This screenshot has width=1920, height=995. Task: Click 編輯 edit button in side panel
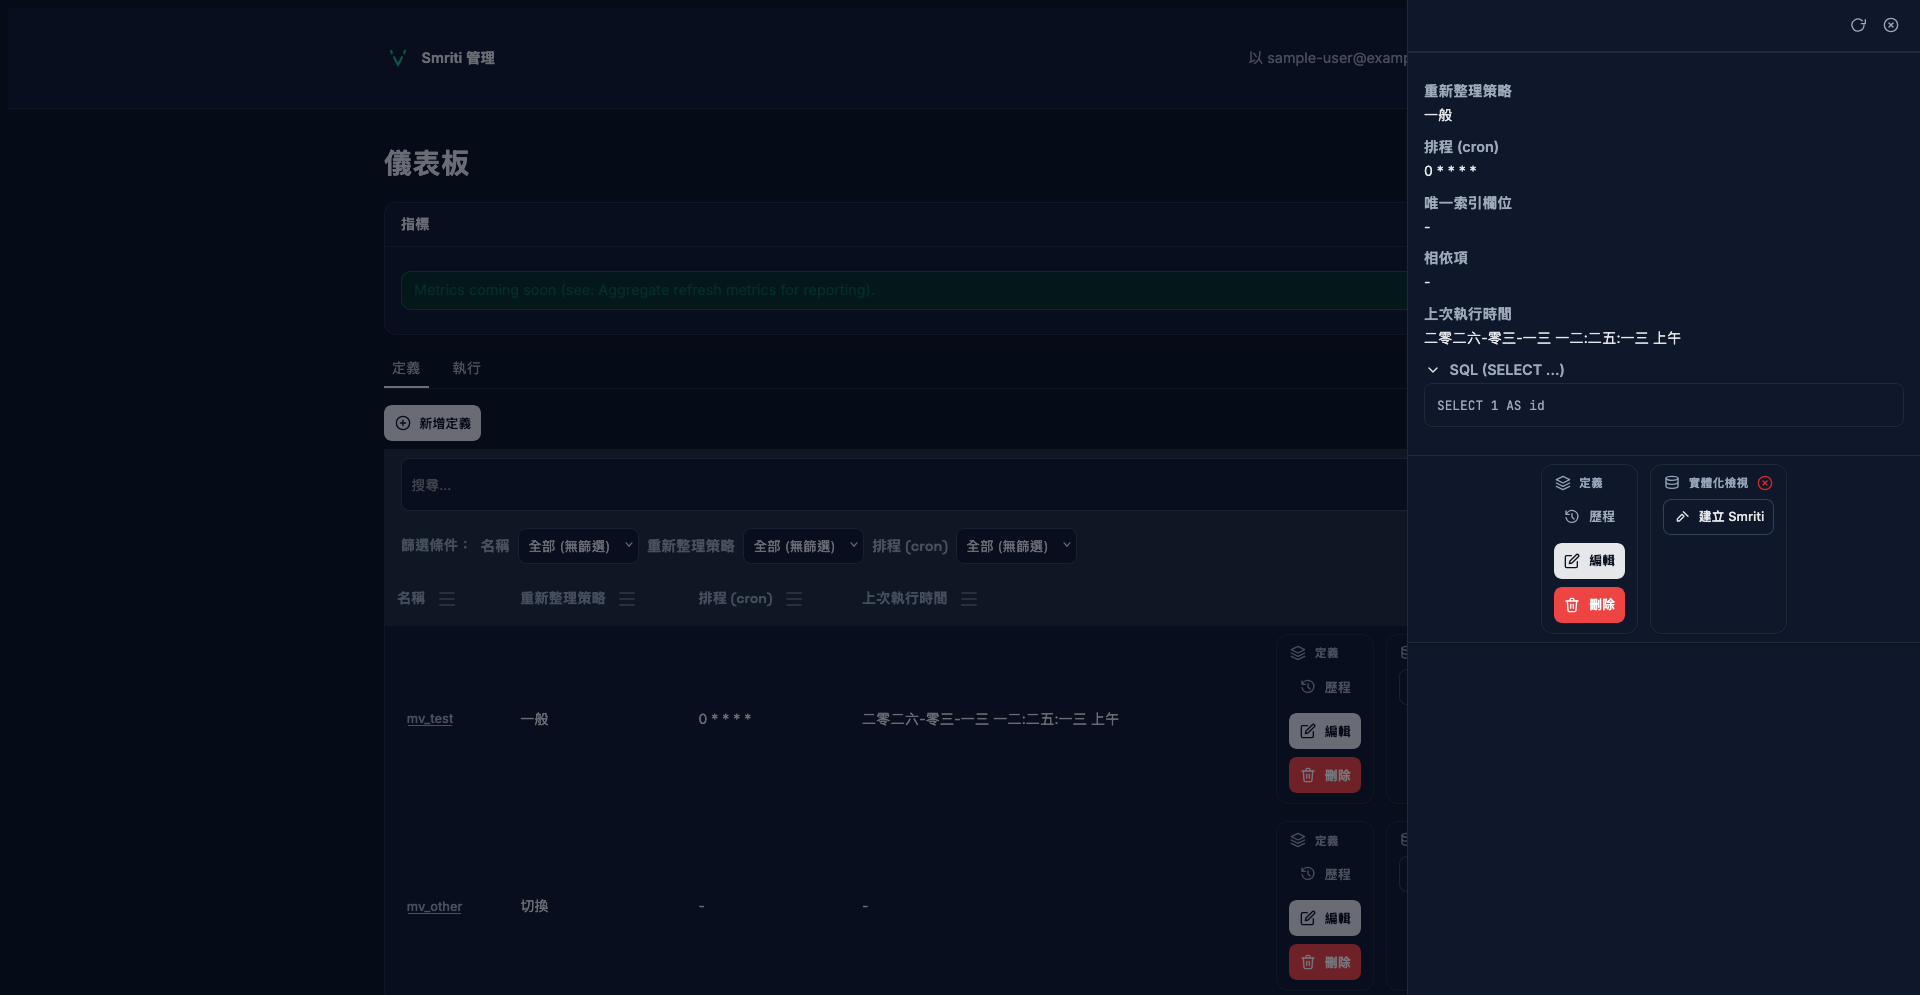coord(1589,561)
